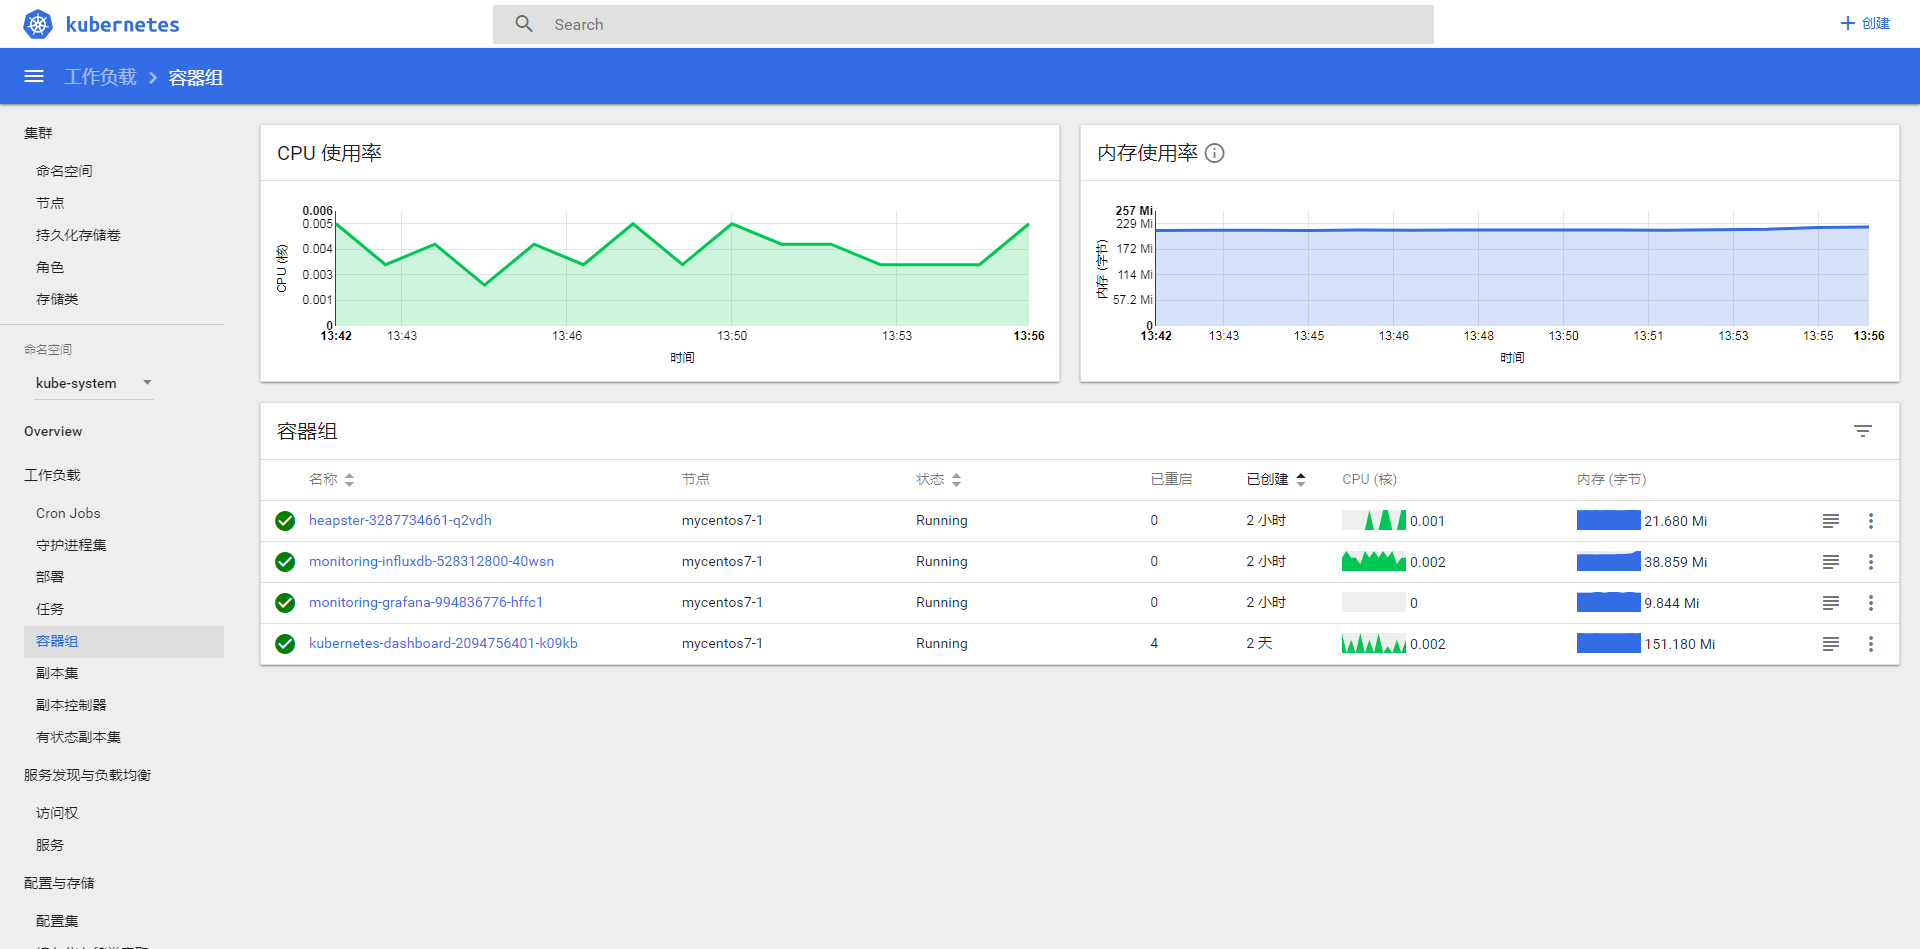This screenshot has height=949, width=1920.
Task: Click the status checkmark of monitoring-grafana pod
Action: tap(285, 603)
